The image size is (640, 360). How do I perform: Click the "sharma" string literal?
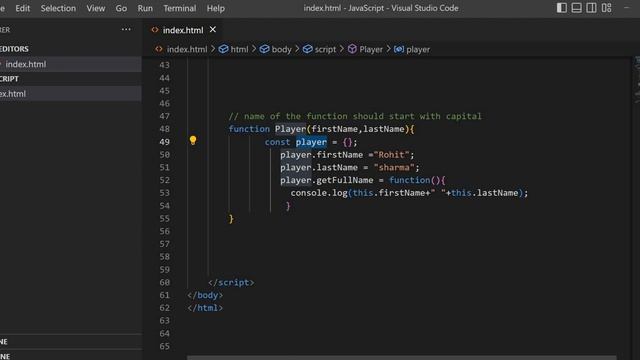tap(394, 167)
